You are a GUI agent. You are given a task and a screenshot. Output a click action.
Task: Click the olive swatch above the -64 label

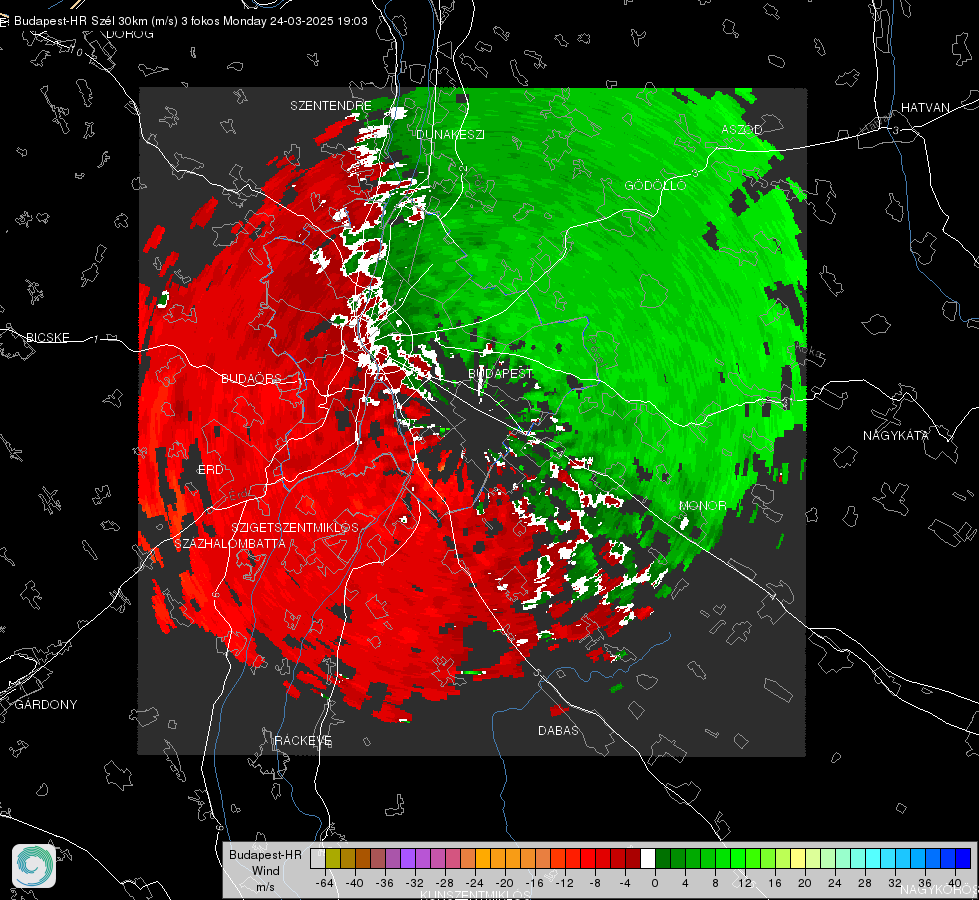333,859
